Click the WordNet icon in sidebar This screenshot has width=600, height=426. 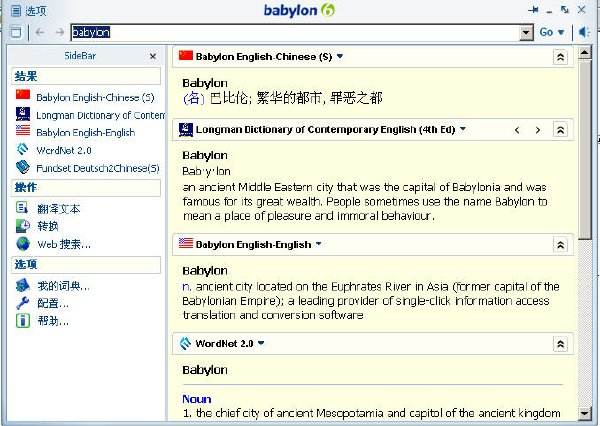23,149
